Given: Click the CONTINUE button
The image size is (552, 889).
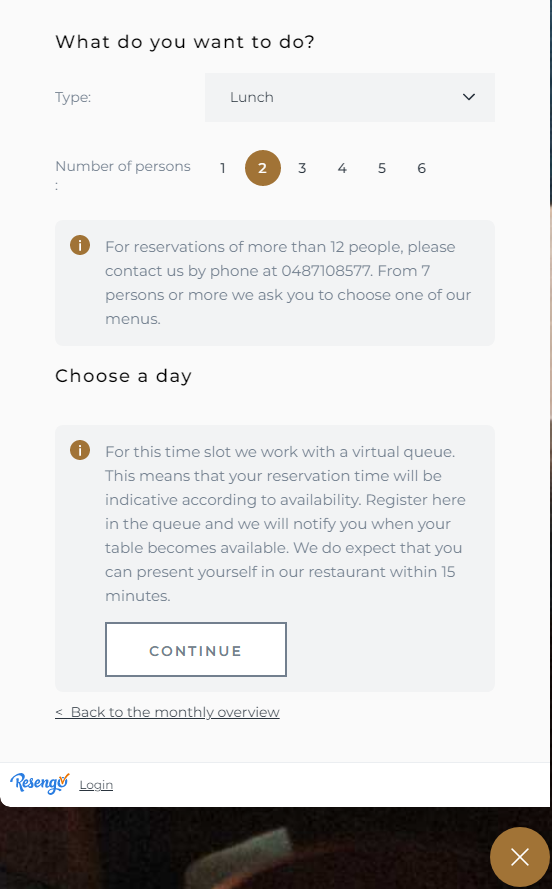Looking at the screenshot, I should (196, 650).
